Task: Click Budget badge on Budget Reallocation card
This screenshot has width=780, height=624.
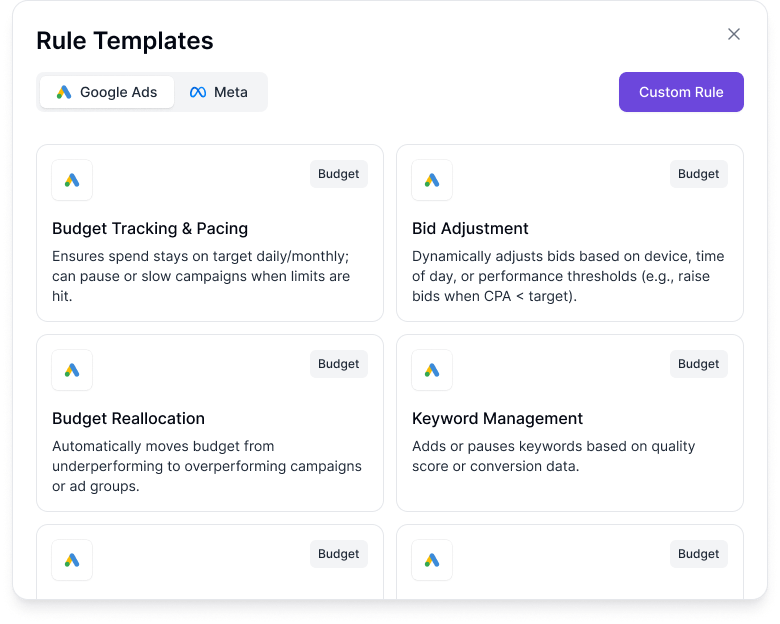Action: [x=339, y=364]
